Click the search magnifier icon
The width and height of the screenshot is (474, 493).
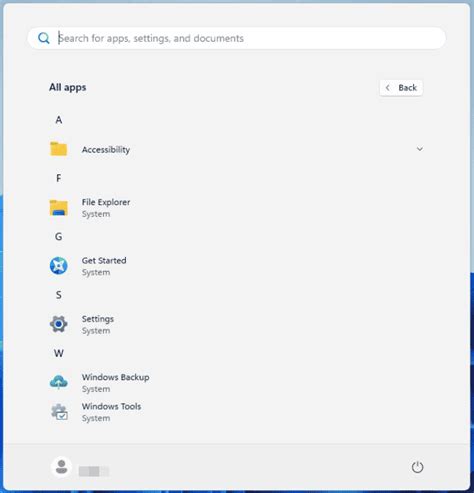(44, 38)
